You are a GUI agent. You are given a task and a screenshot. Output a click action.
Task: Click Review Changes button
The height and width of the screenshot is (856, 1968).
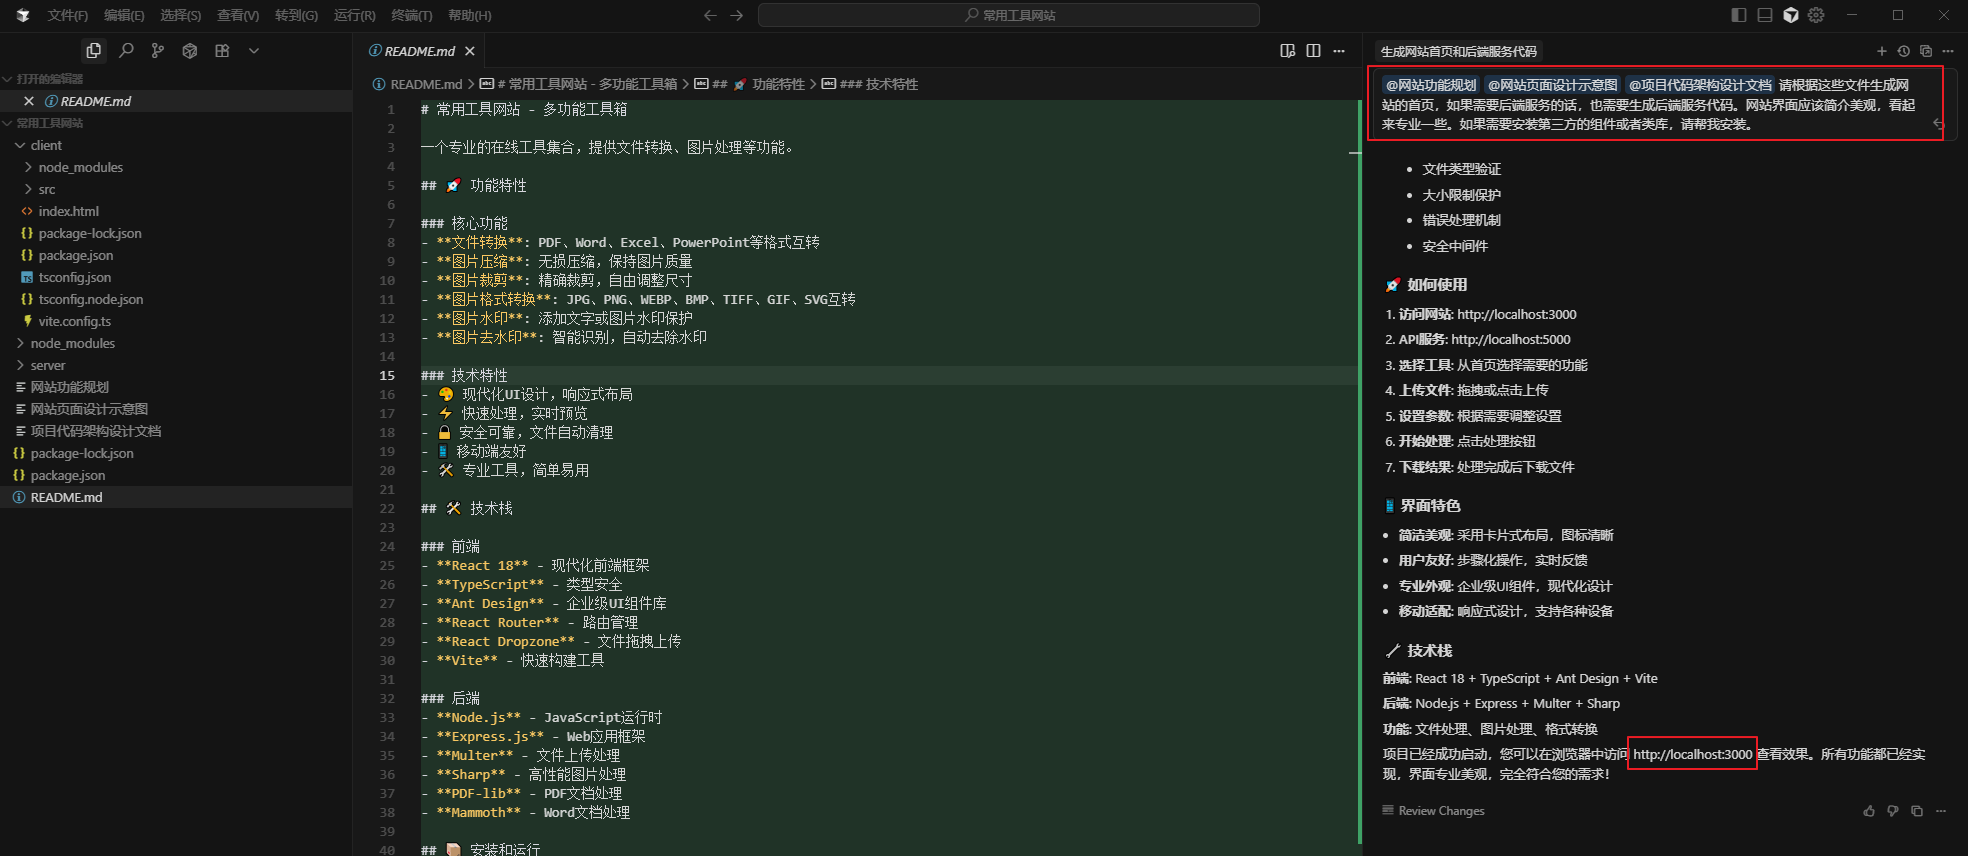point(1433,811)
